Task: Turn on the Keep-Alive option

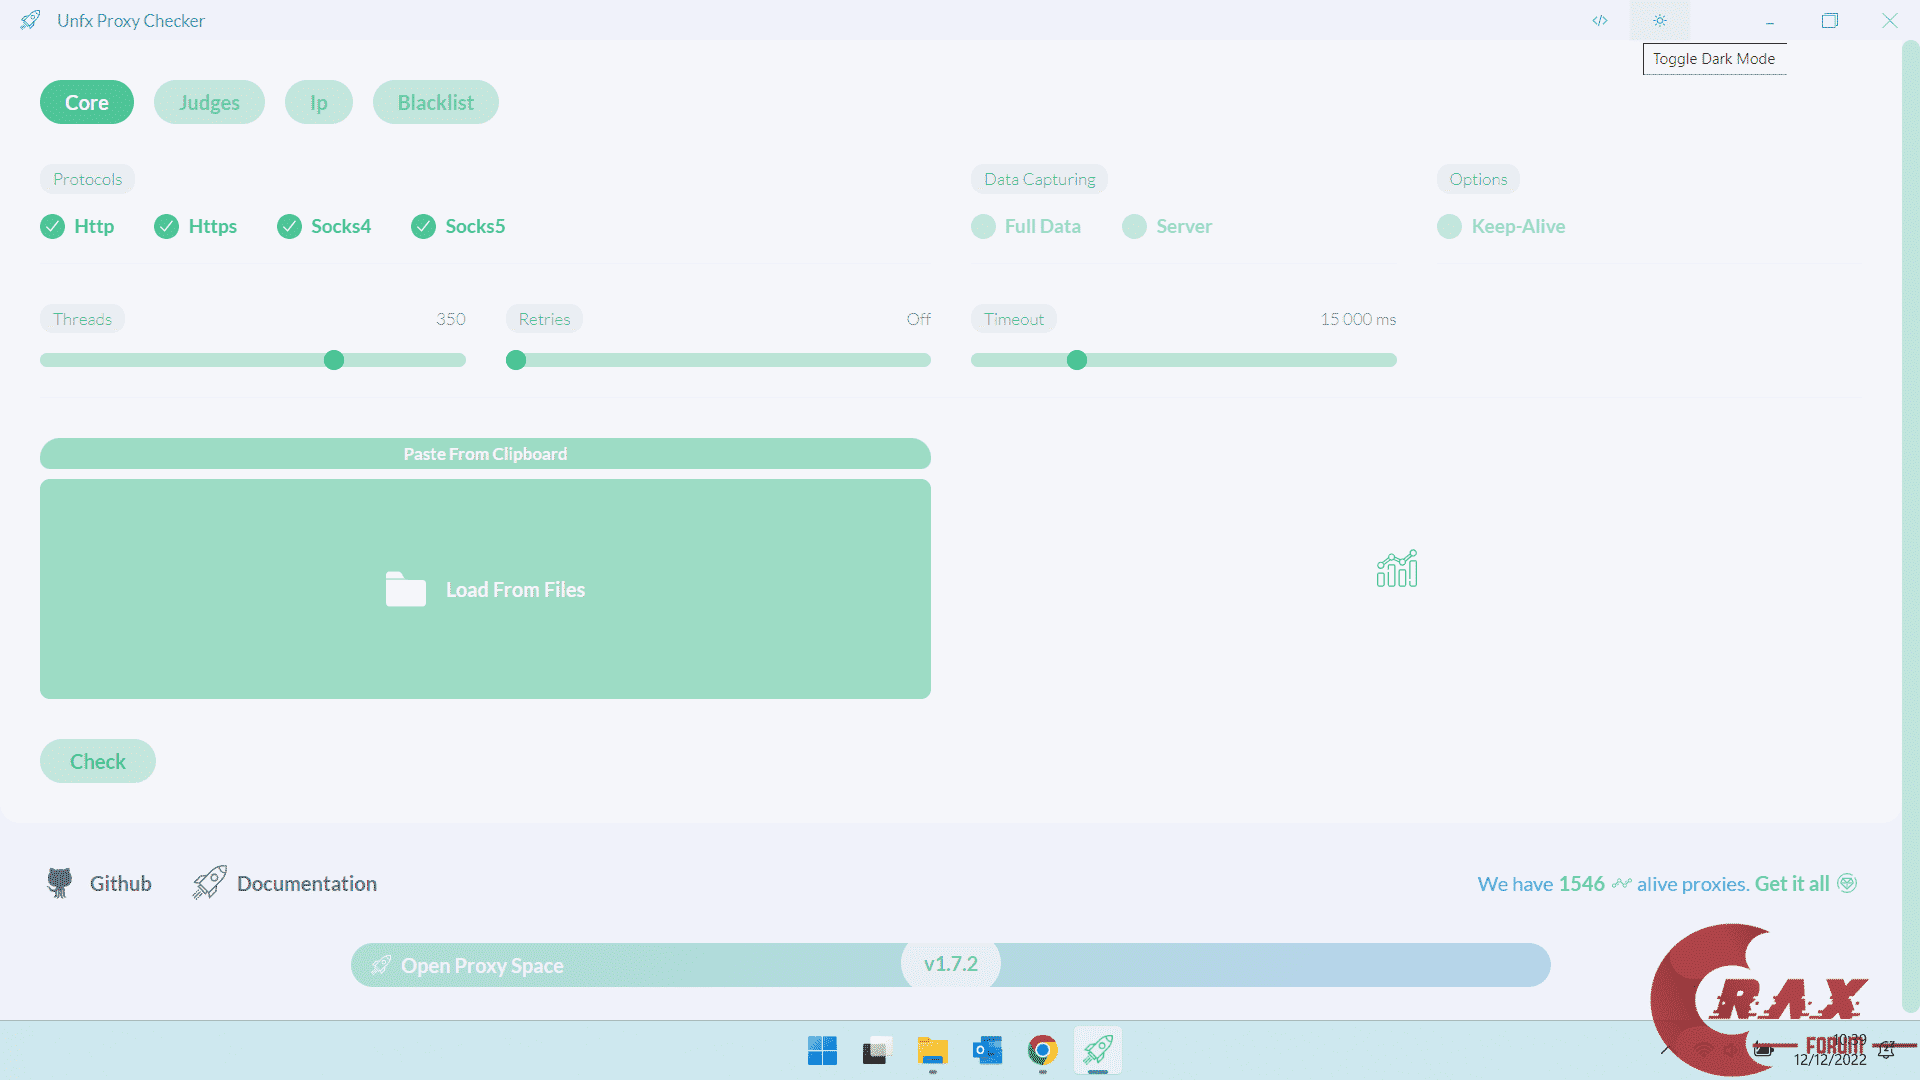Action: [x=1449, y=227]
